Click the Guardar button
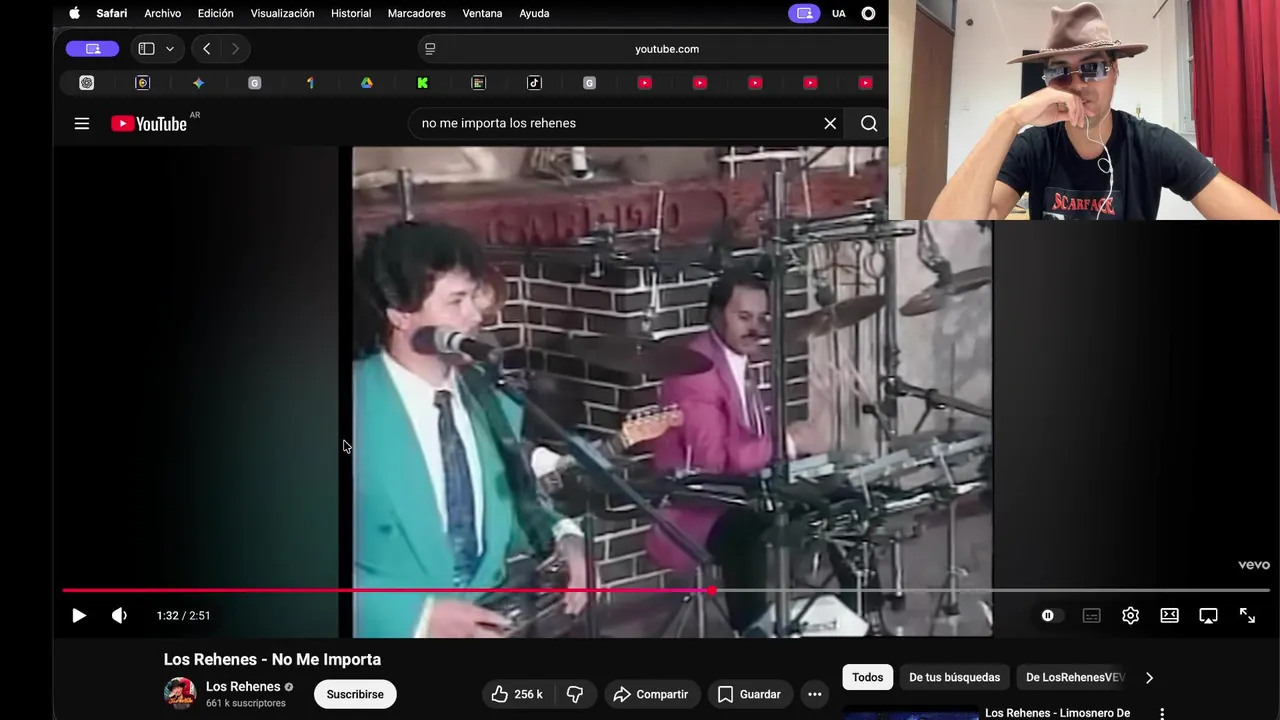Viewport: 1280px width, 720px height. [x=749, y=694]
